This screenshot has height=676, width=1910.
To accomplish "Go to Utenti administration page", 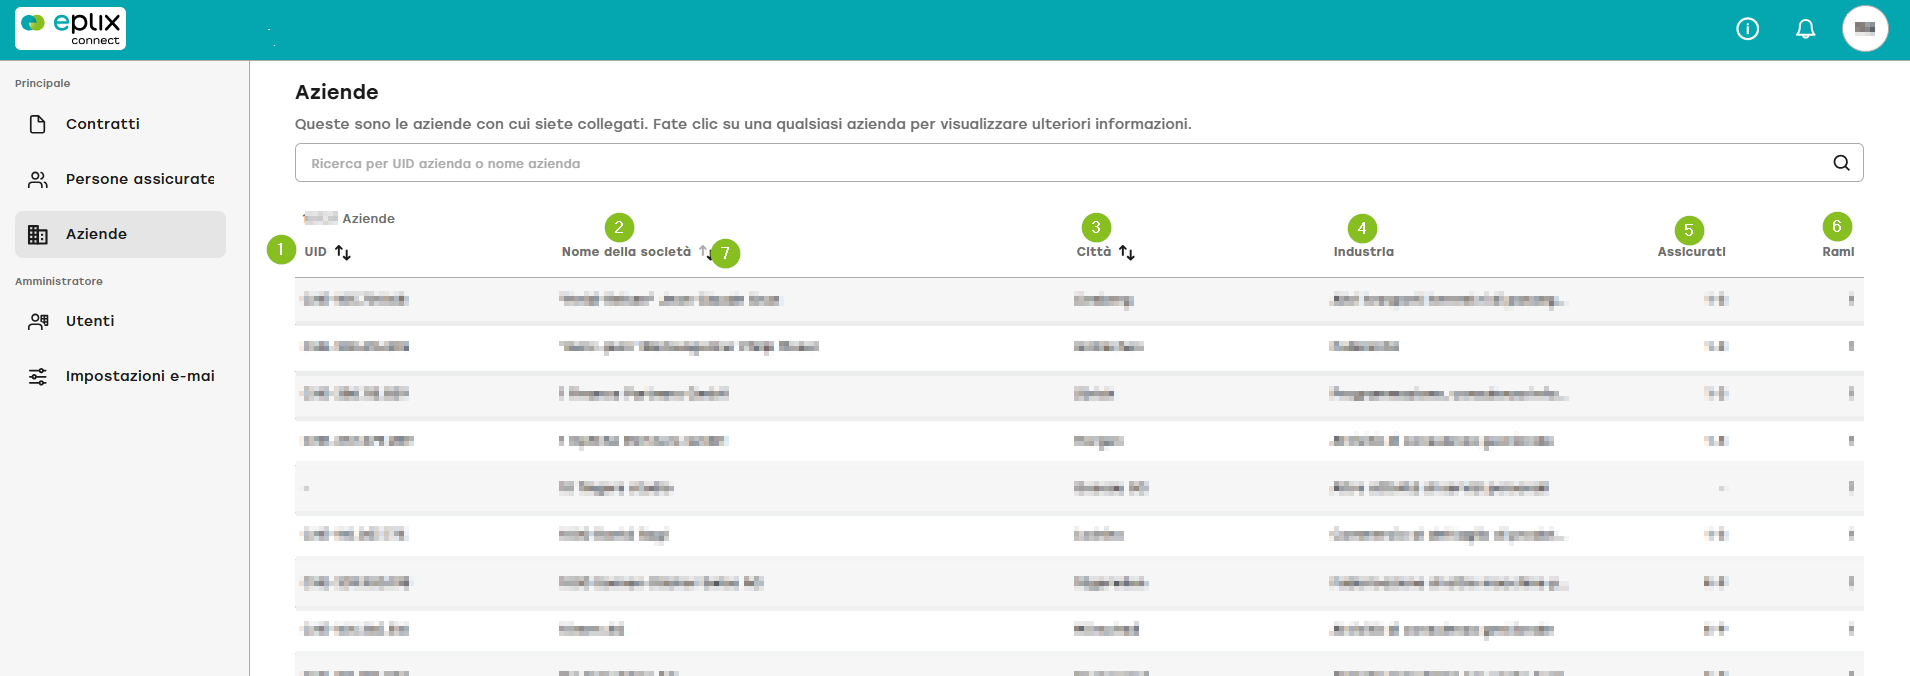I will (x=120, y=321).
